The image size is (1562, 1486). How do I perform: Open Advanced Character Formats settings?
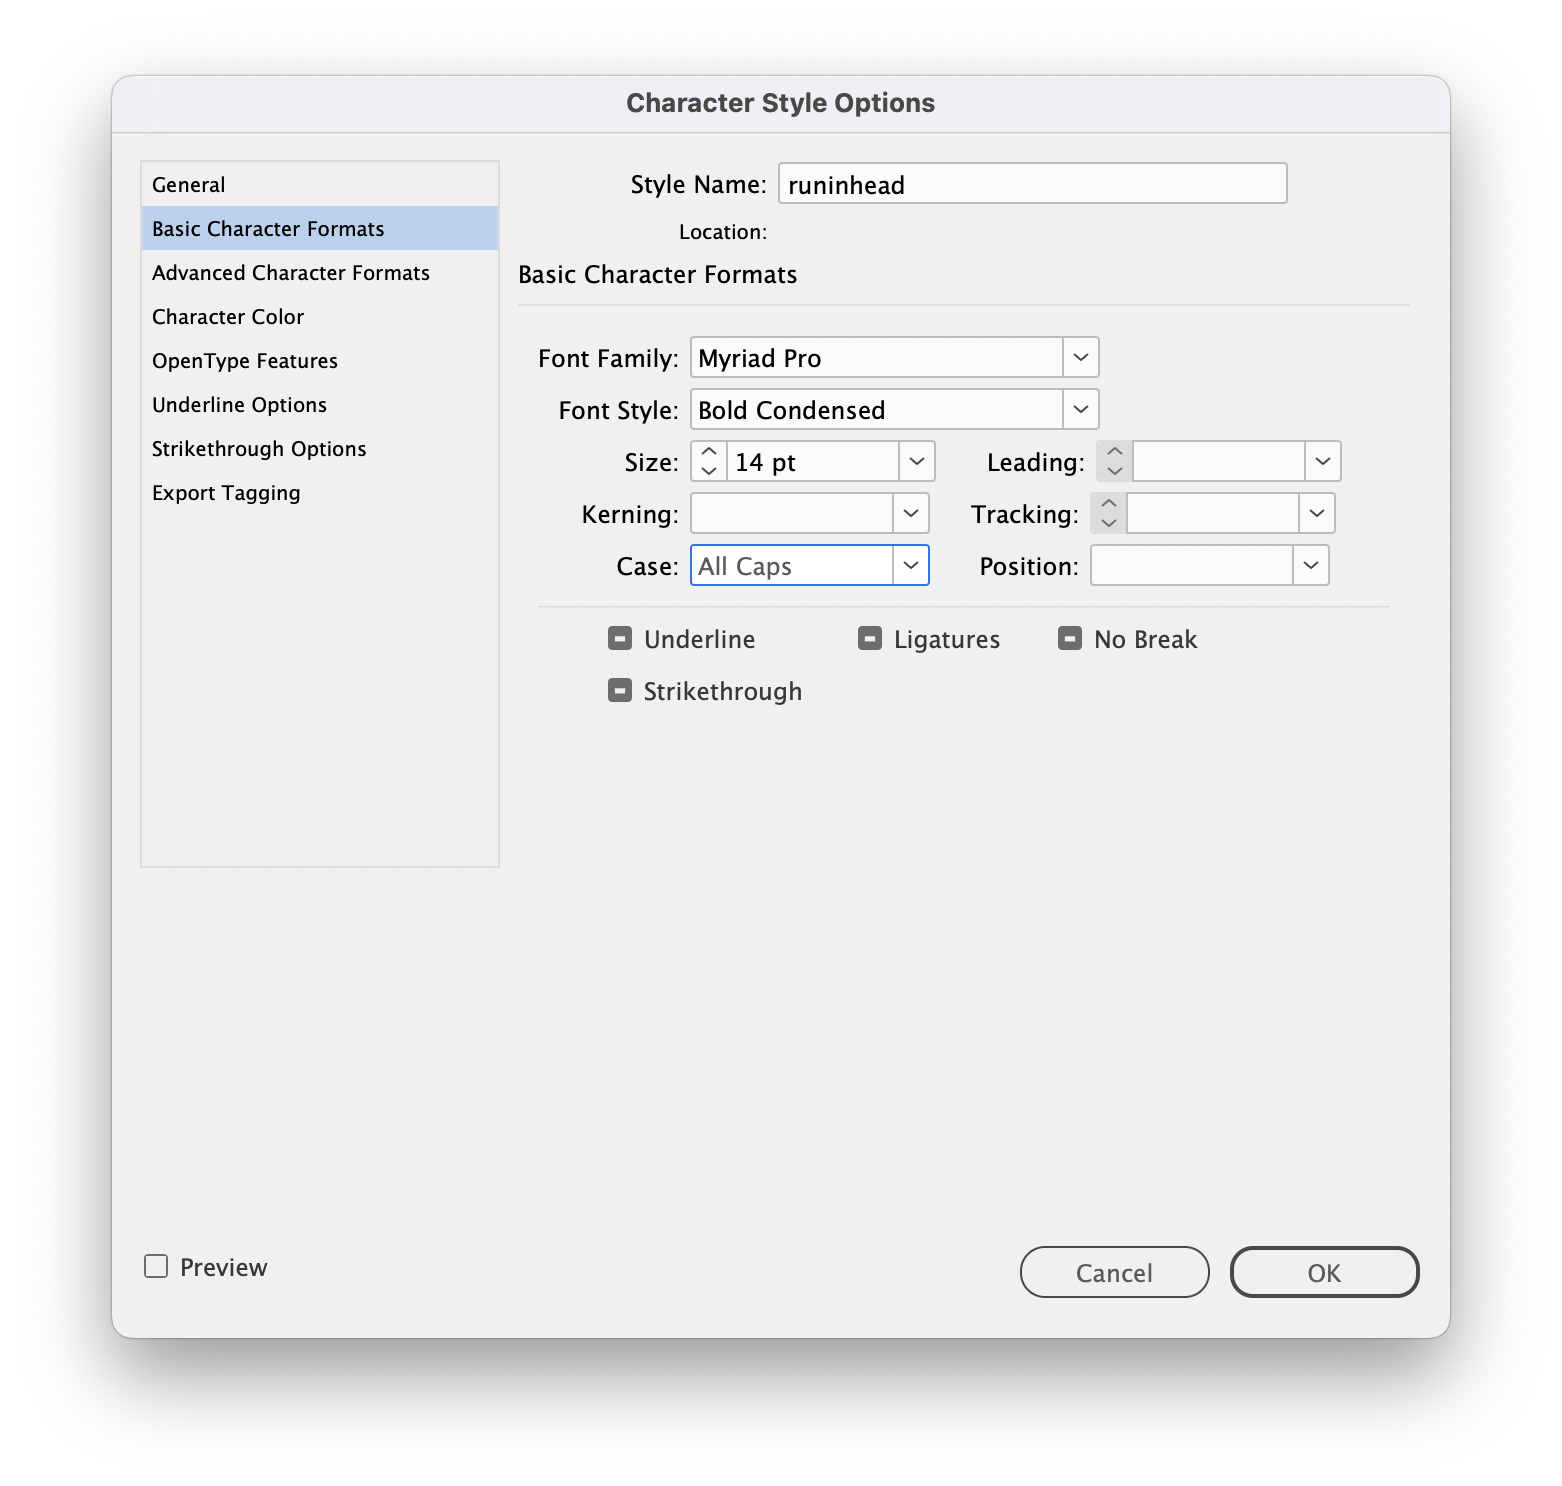click(290, 272)
